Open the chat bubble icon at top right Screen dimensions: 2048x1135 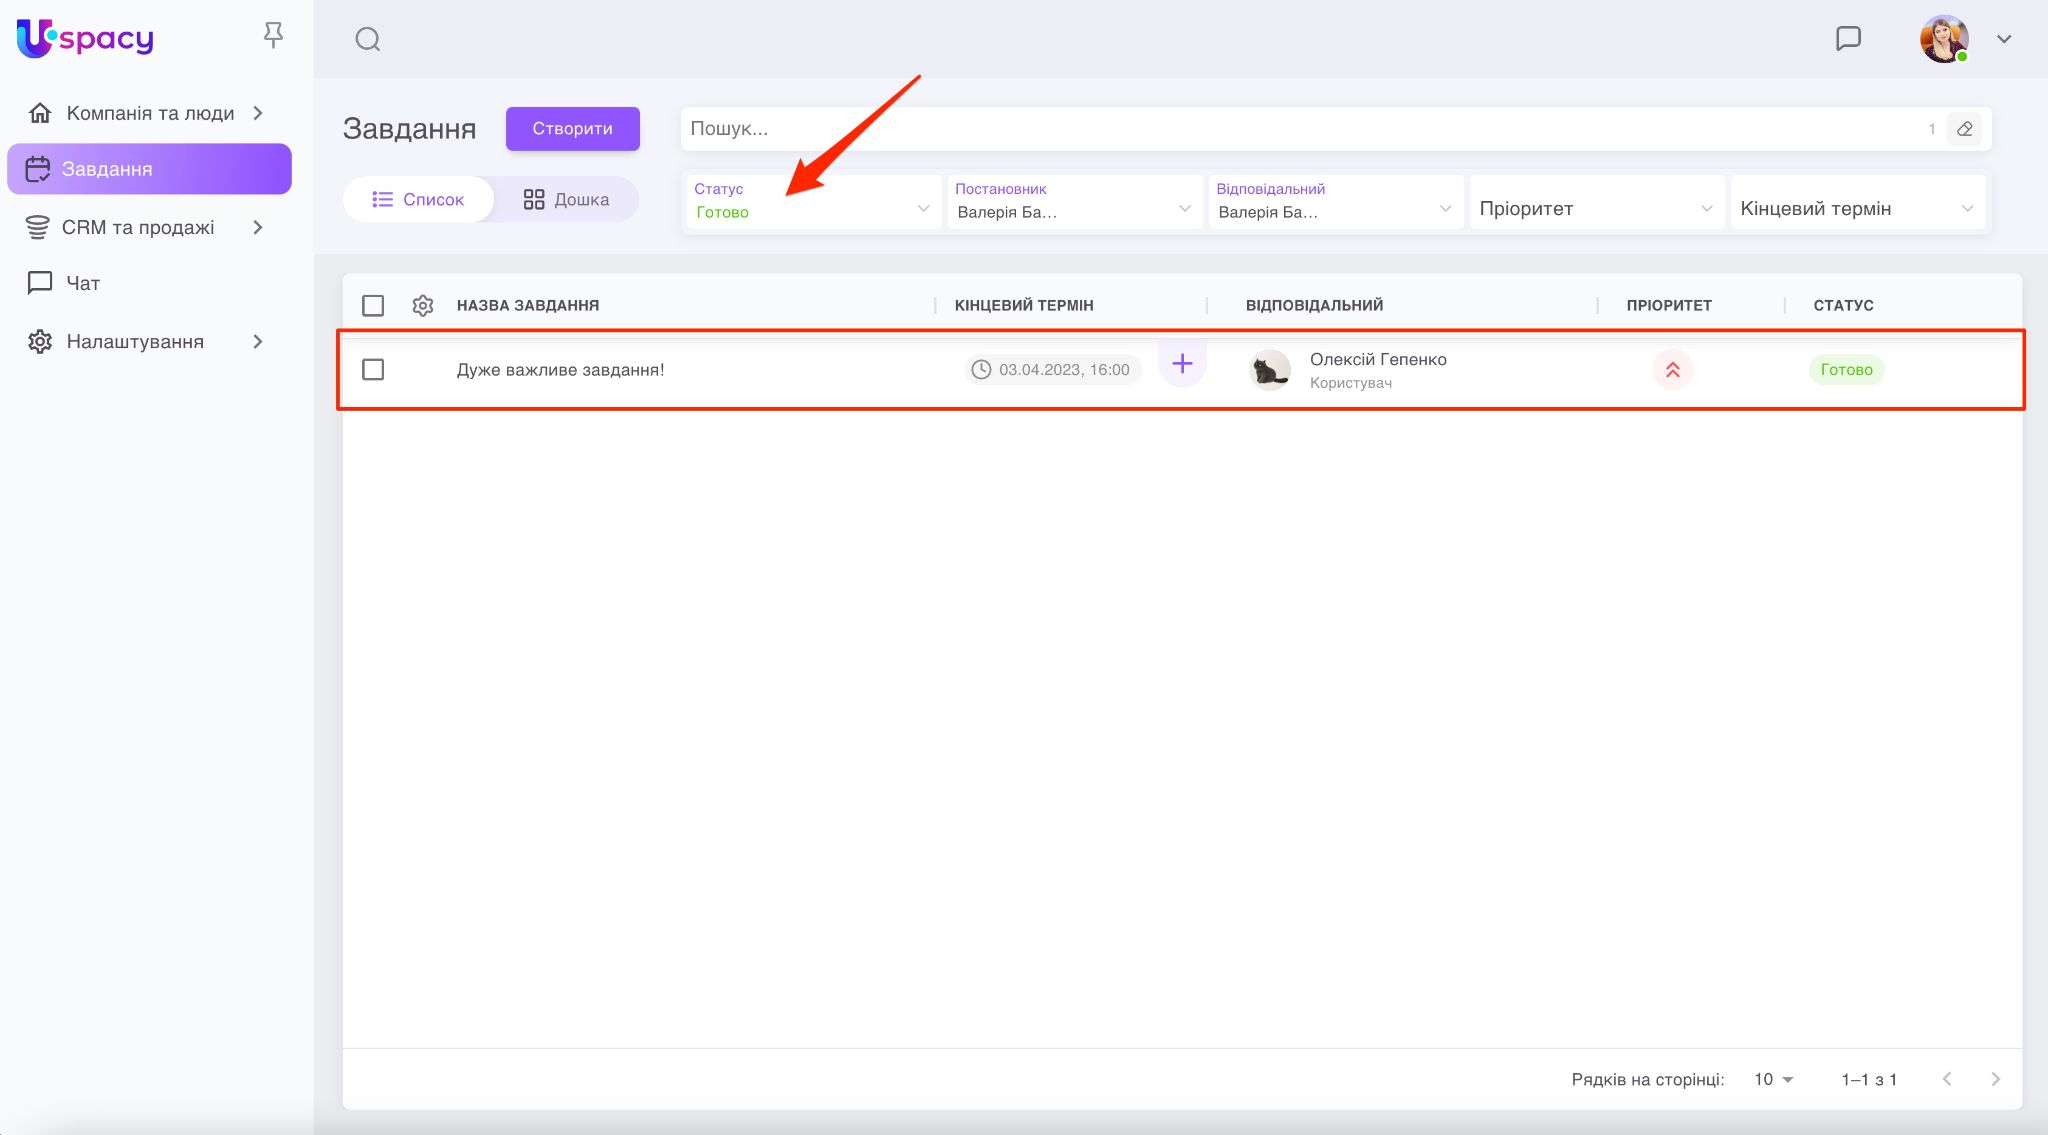[x=1848, y=39]
